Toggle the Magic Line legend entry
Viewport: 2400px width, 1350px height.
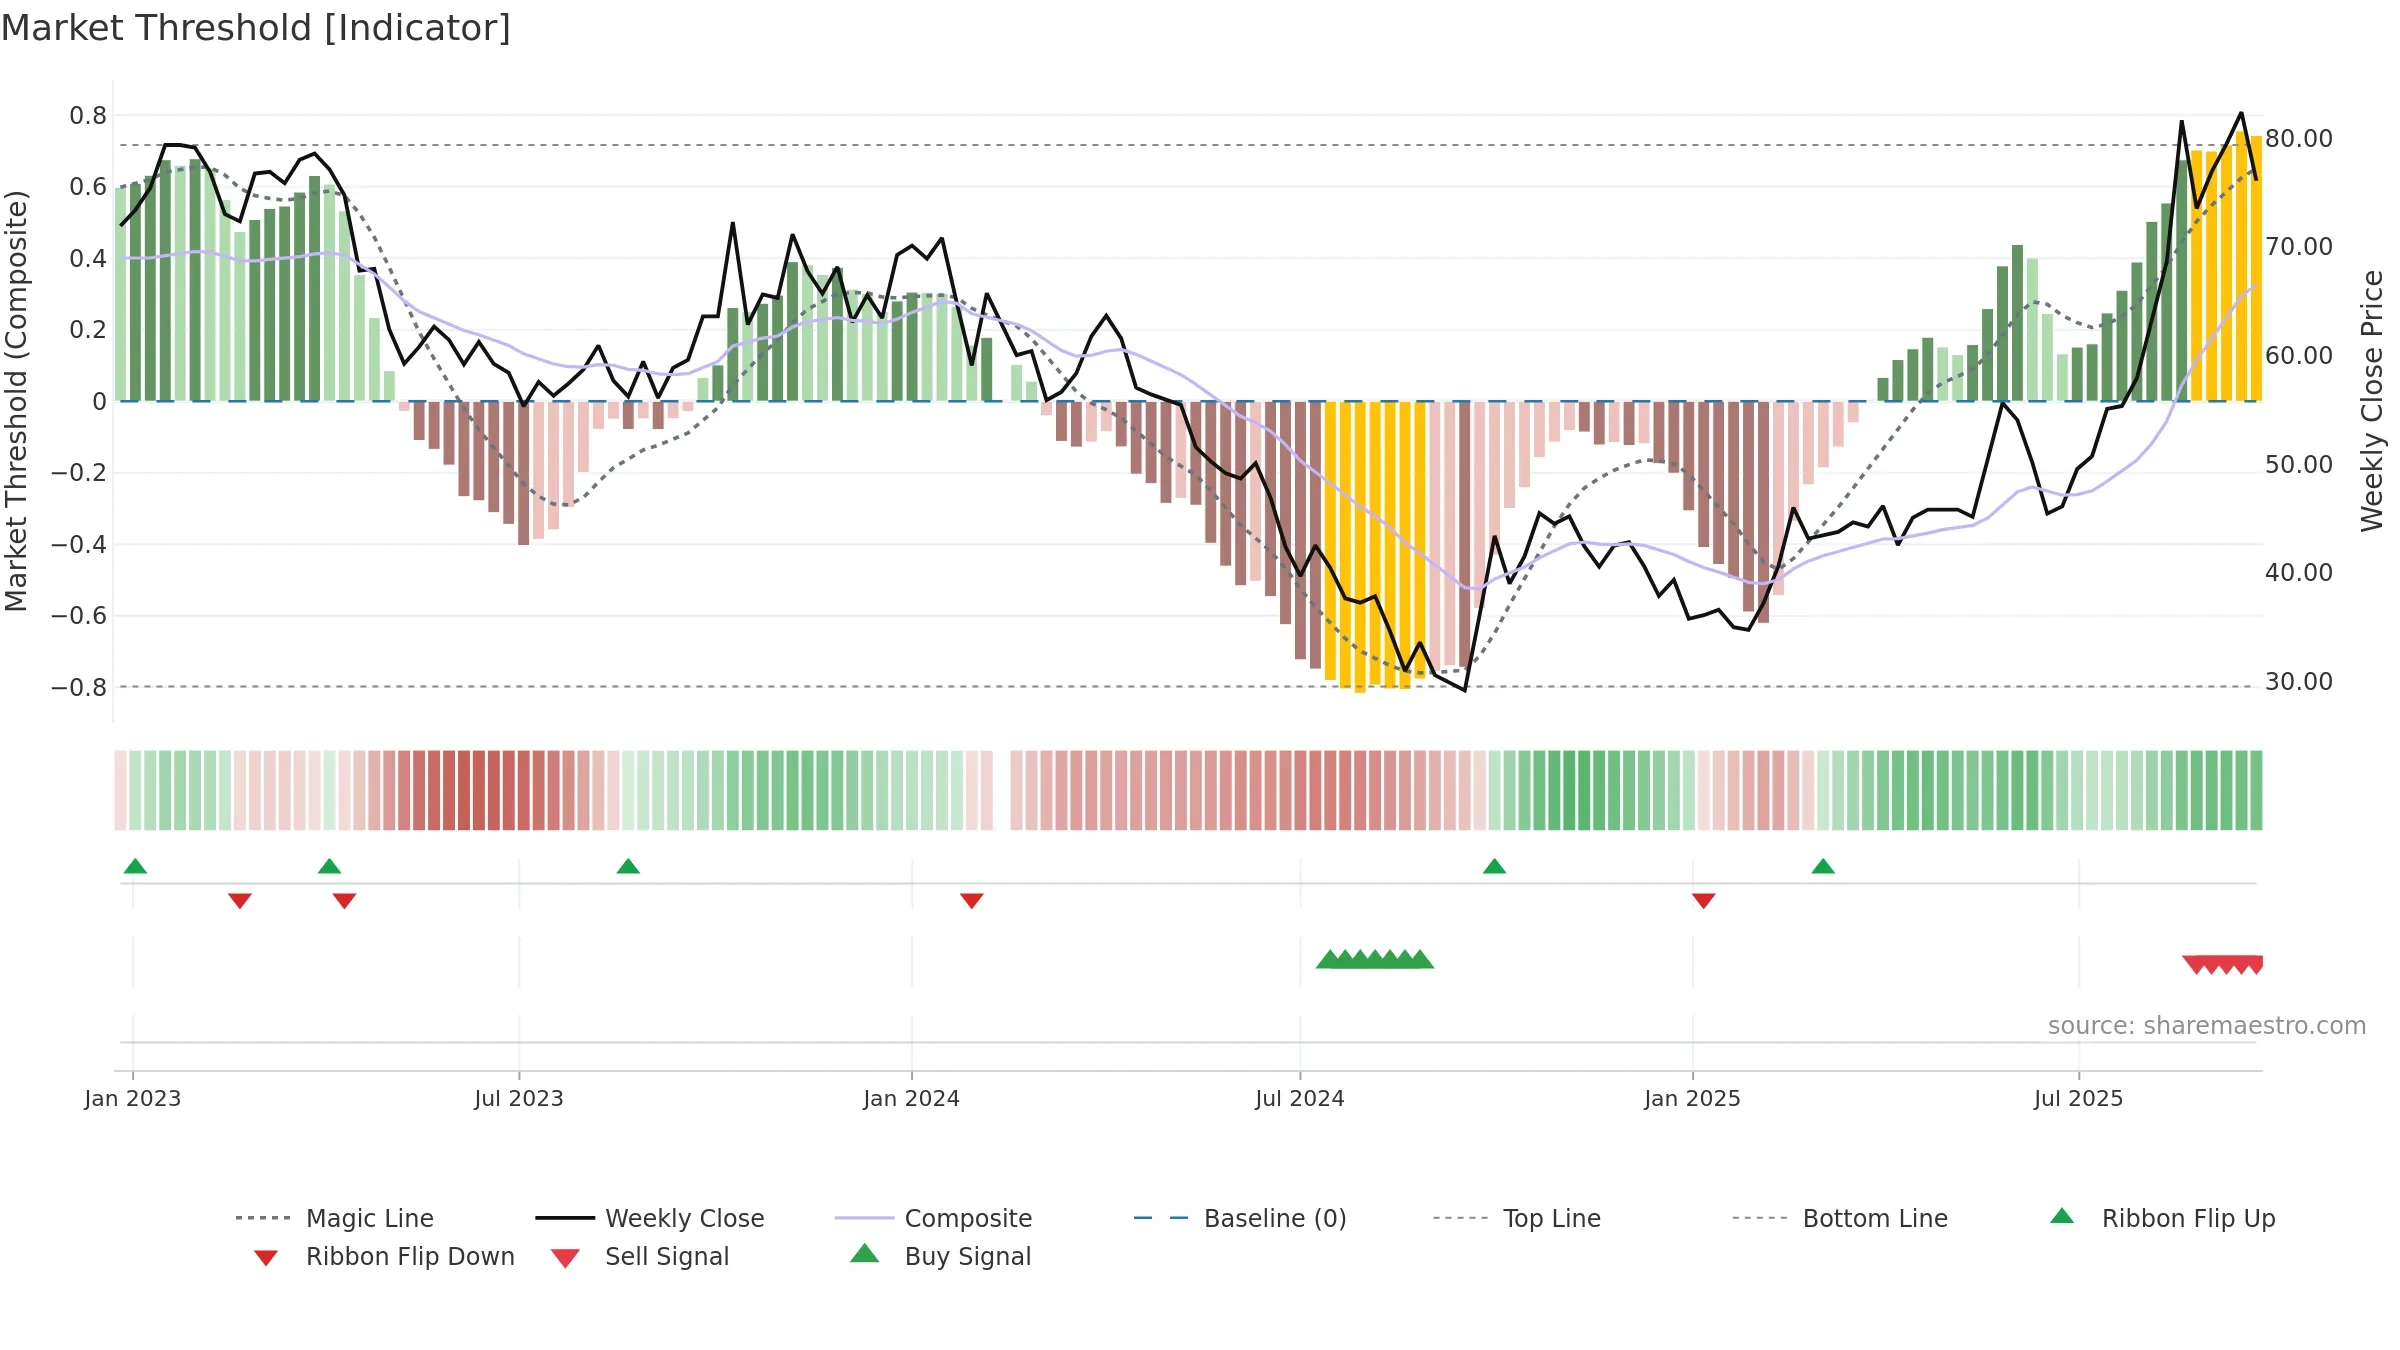pyautogui.click(x=334, y=1218)
